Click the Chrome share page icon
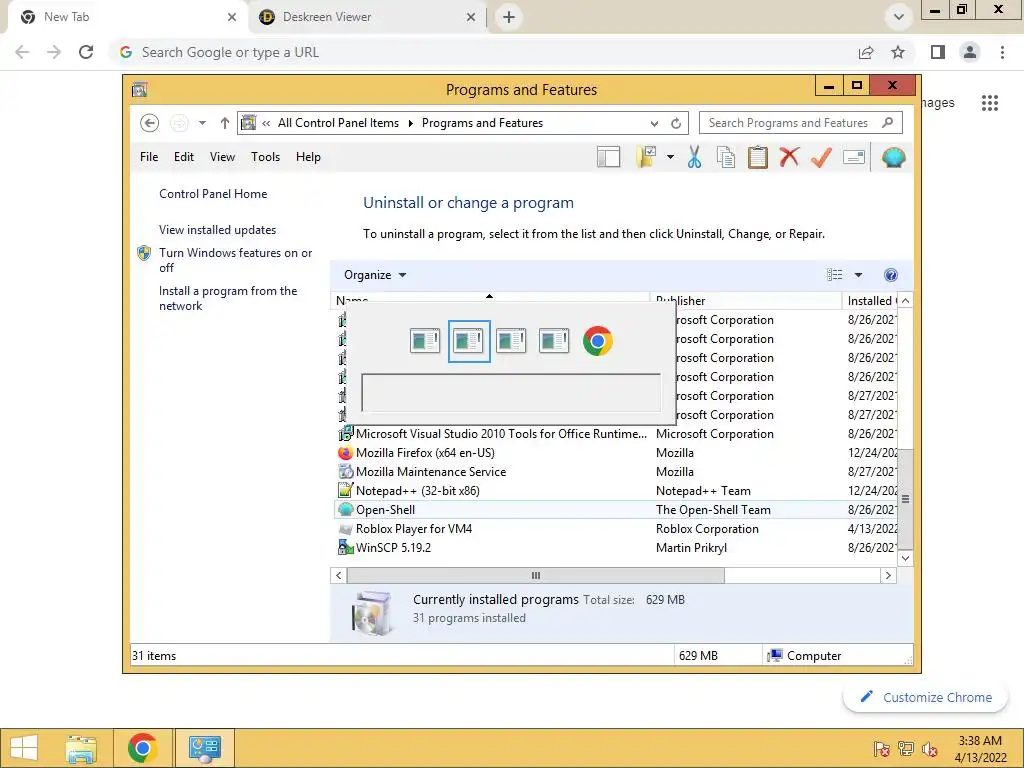The height and width of the screenshot is (768, 1024). coord(866,52)
